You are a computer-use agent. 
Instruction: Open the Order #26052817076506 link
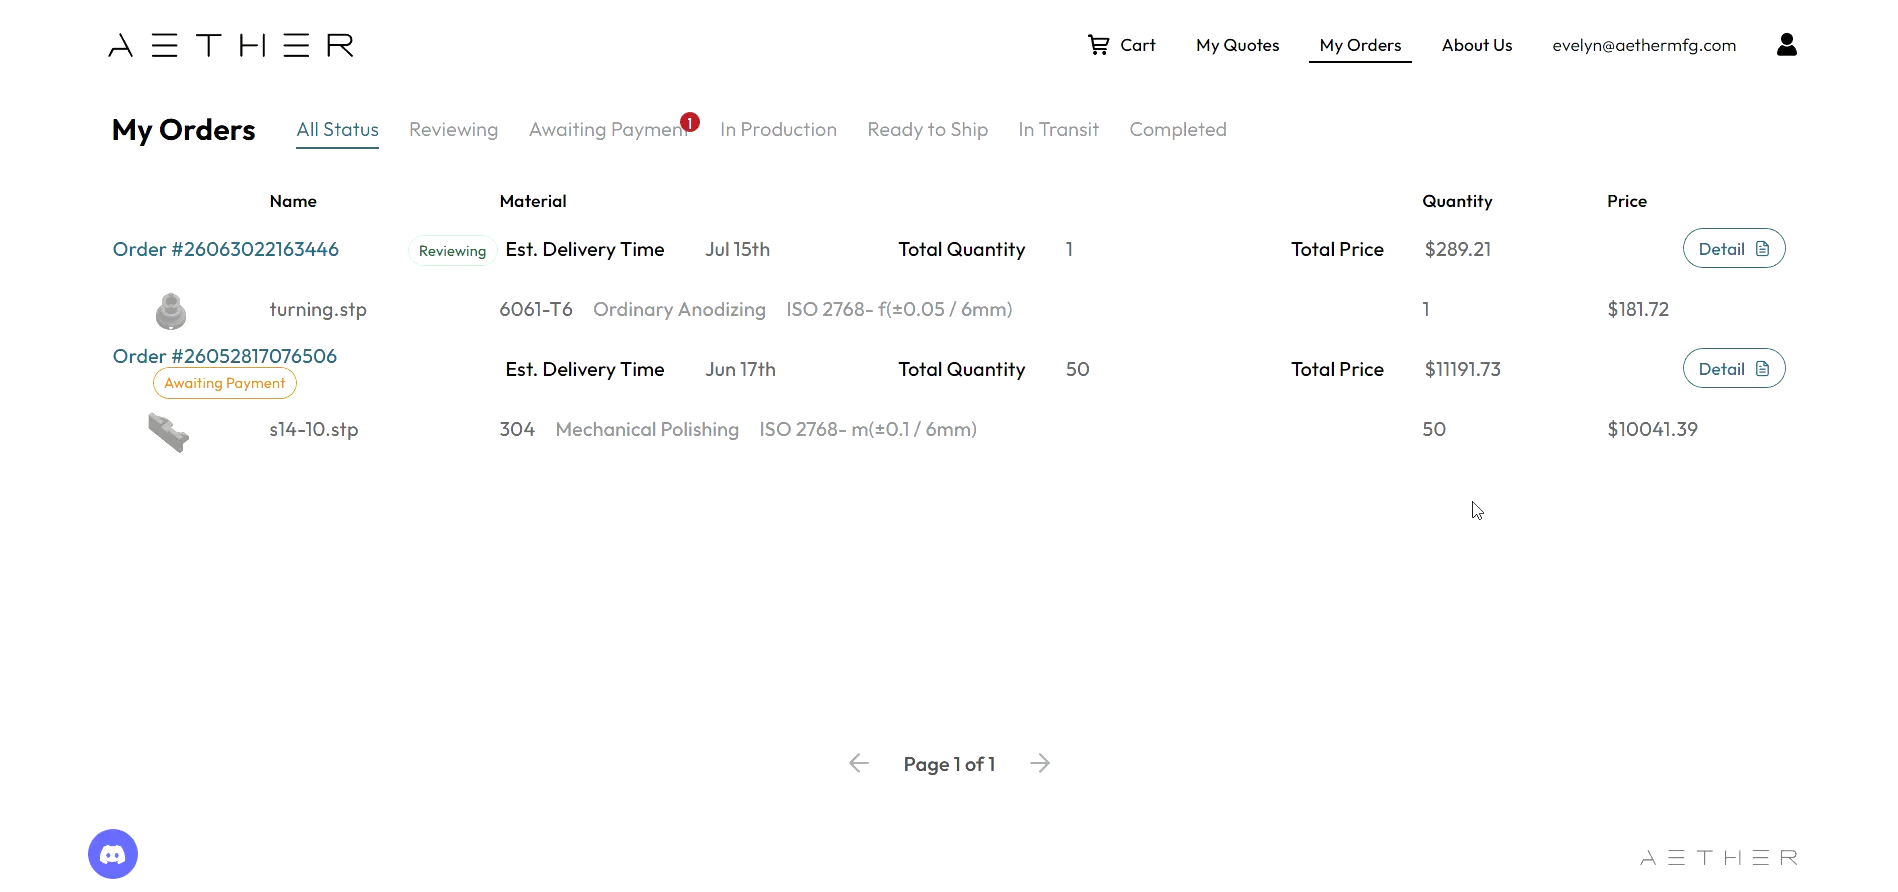tap(225, 356)
